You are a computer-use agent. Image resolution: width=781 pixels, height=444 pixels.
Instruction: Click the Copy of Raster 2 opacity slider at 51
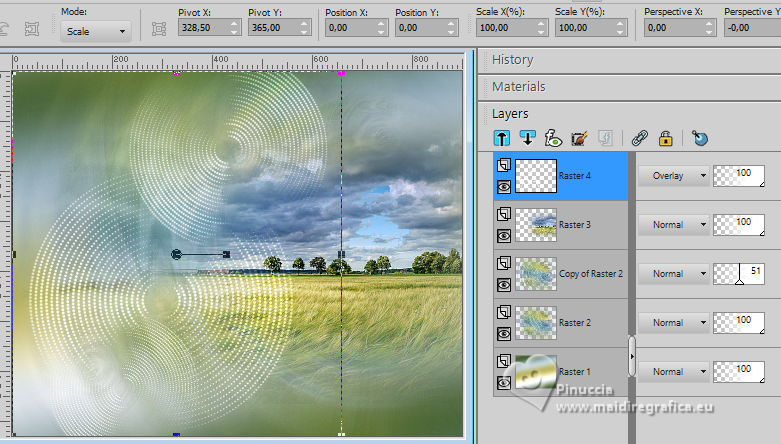(739, 274)
